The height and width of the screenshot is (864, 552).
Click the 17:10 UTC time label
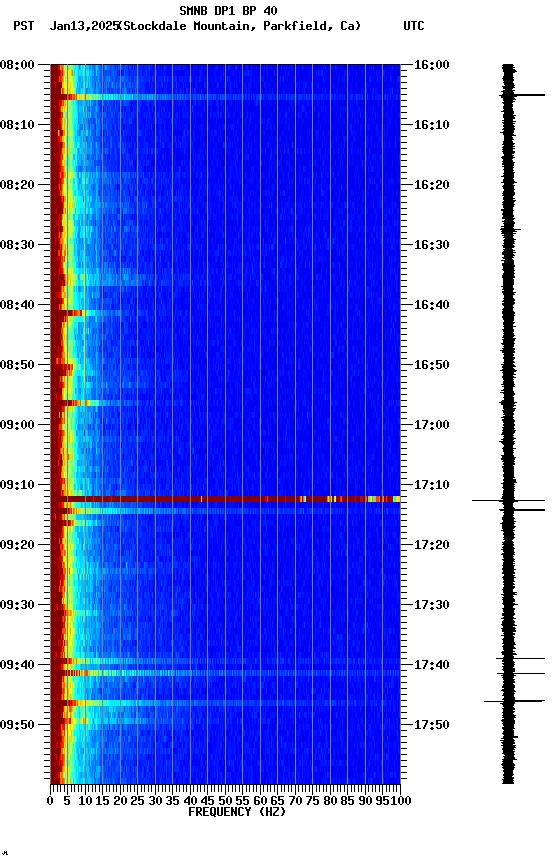(x=431, y=485)
